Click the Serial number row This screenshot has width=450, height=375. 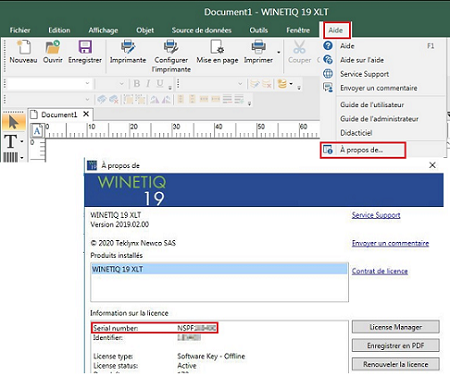155,328
